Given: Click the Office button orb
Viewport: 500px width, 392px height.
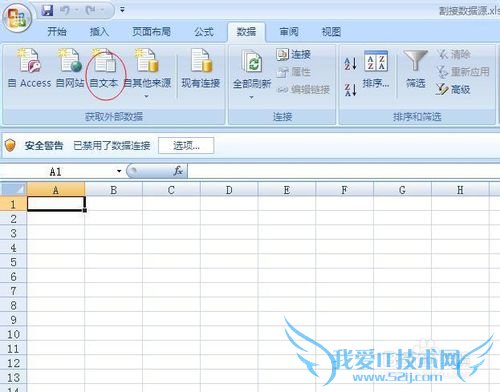Looking at the screenshot, I should pyautogui.click(x=17, y=18).
